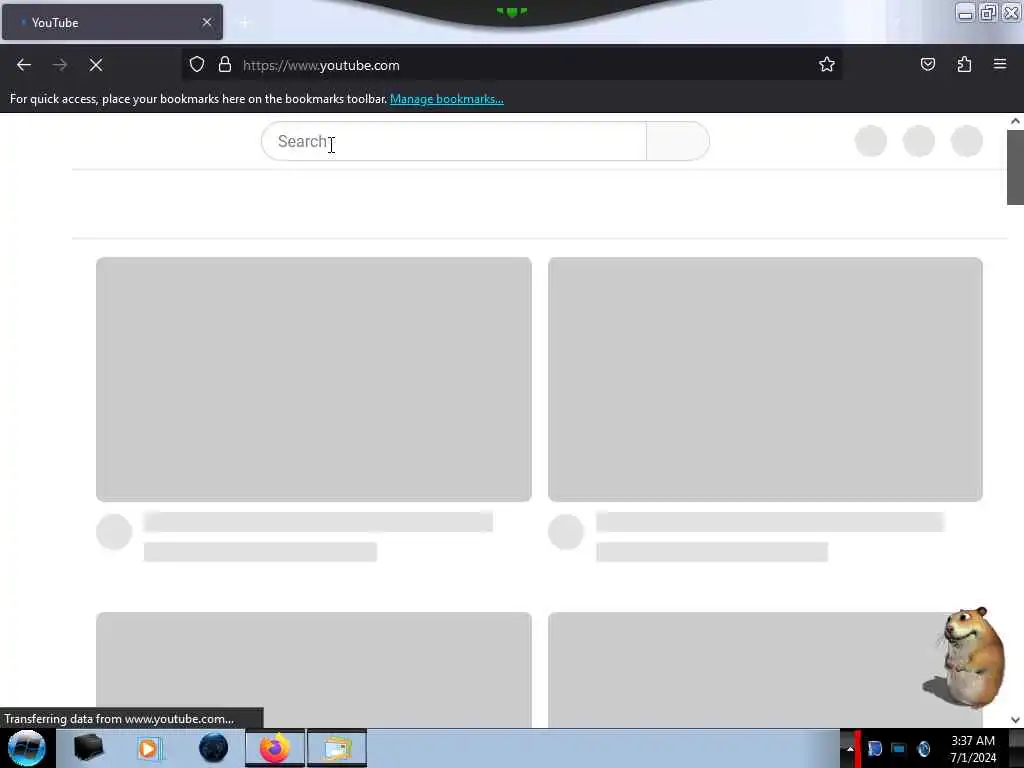This screenshot has width=1024, height=768.
Task: Open the Windows Start menu
Action: pyautogui.click(x=26, y=748)
